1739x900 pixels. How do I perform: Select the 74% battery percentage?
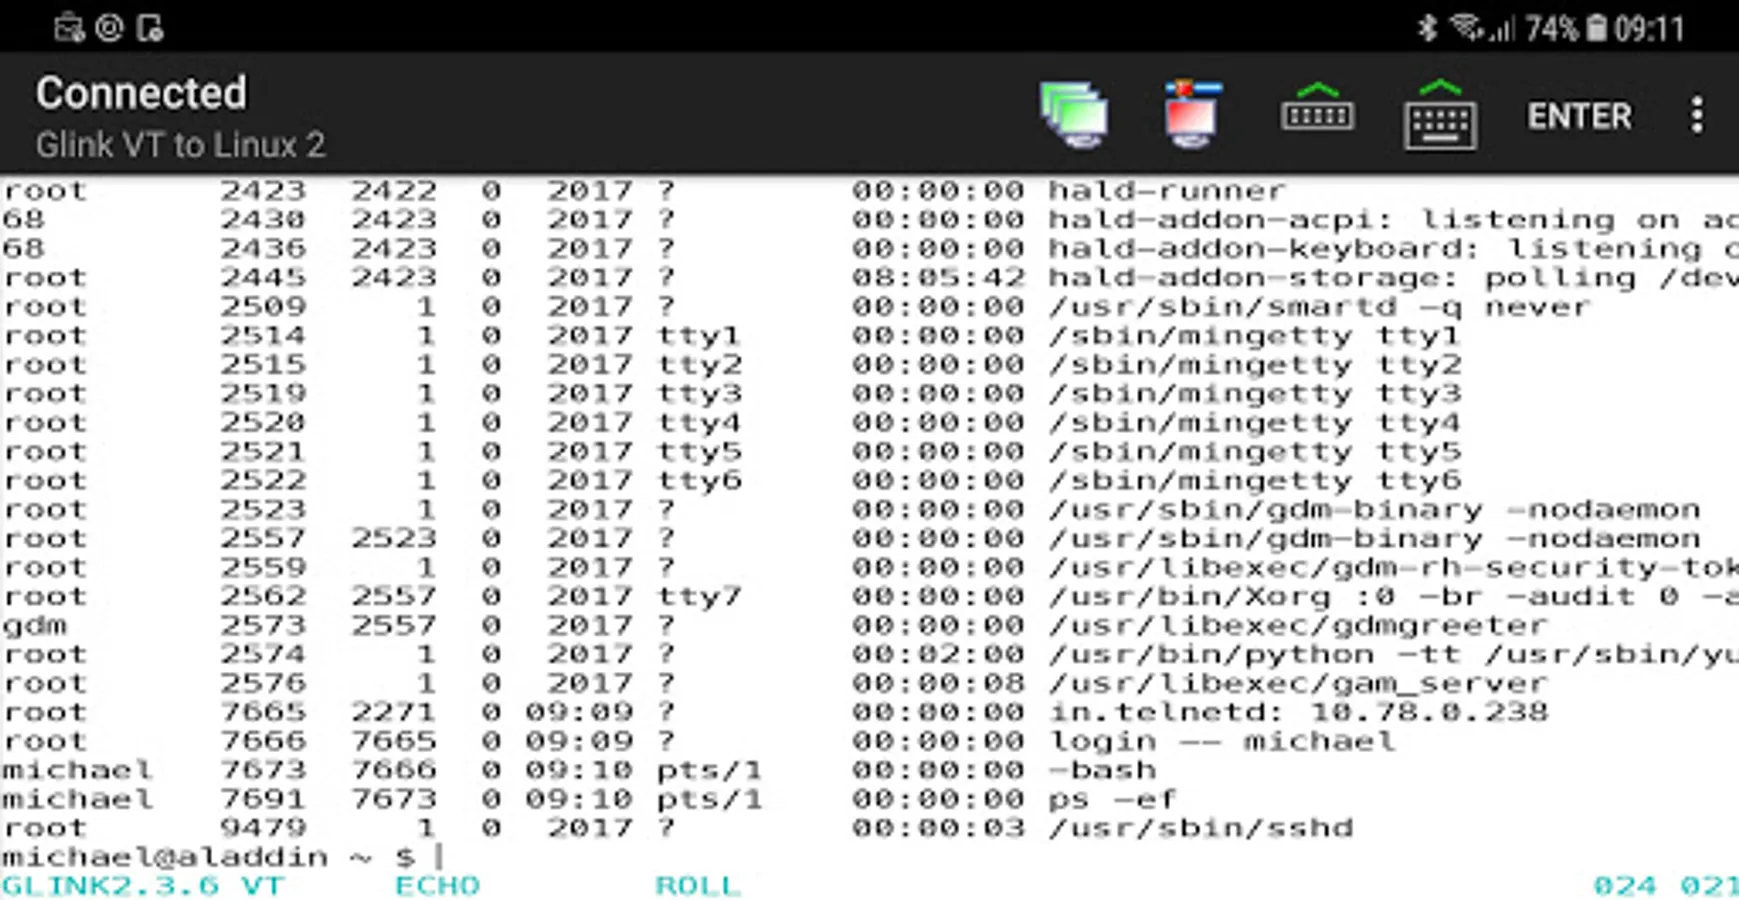pos(1552,28)
